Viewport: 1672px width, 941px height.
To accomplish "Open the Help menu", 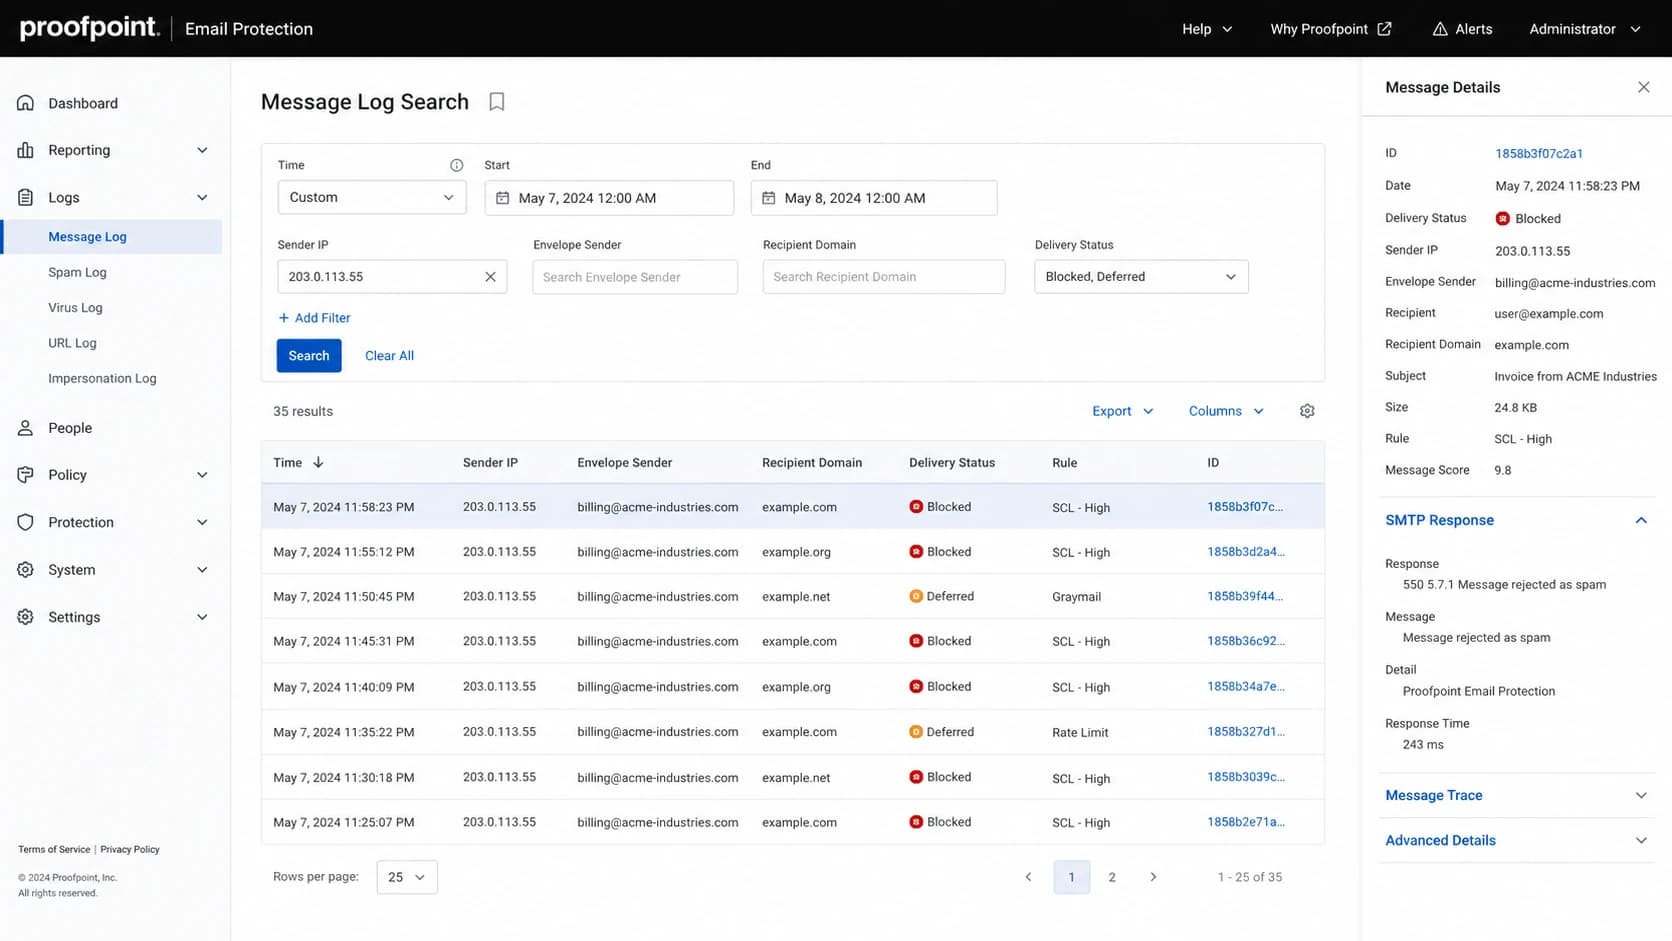I will 1207,29.
